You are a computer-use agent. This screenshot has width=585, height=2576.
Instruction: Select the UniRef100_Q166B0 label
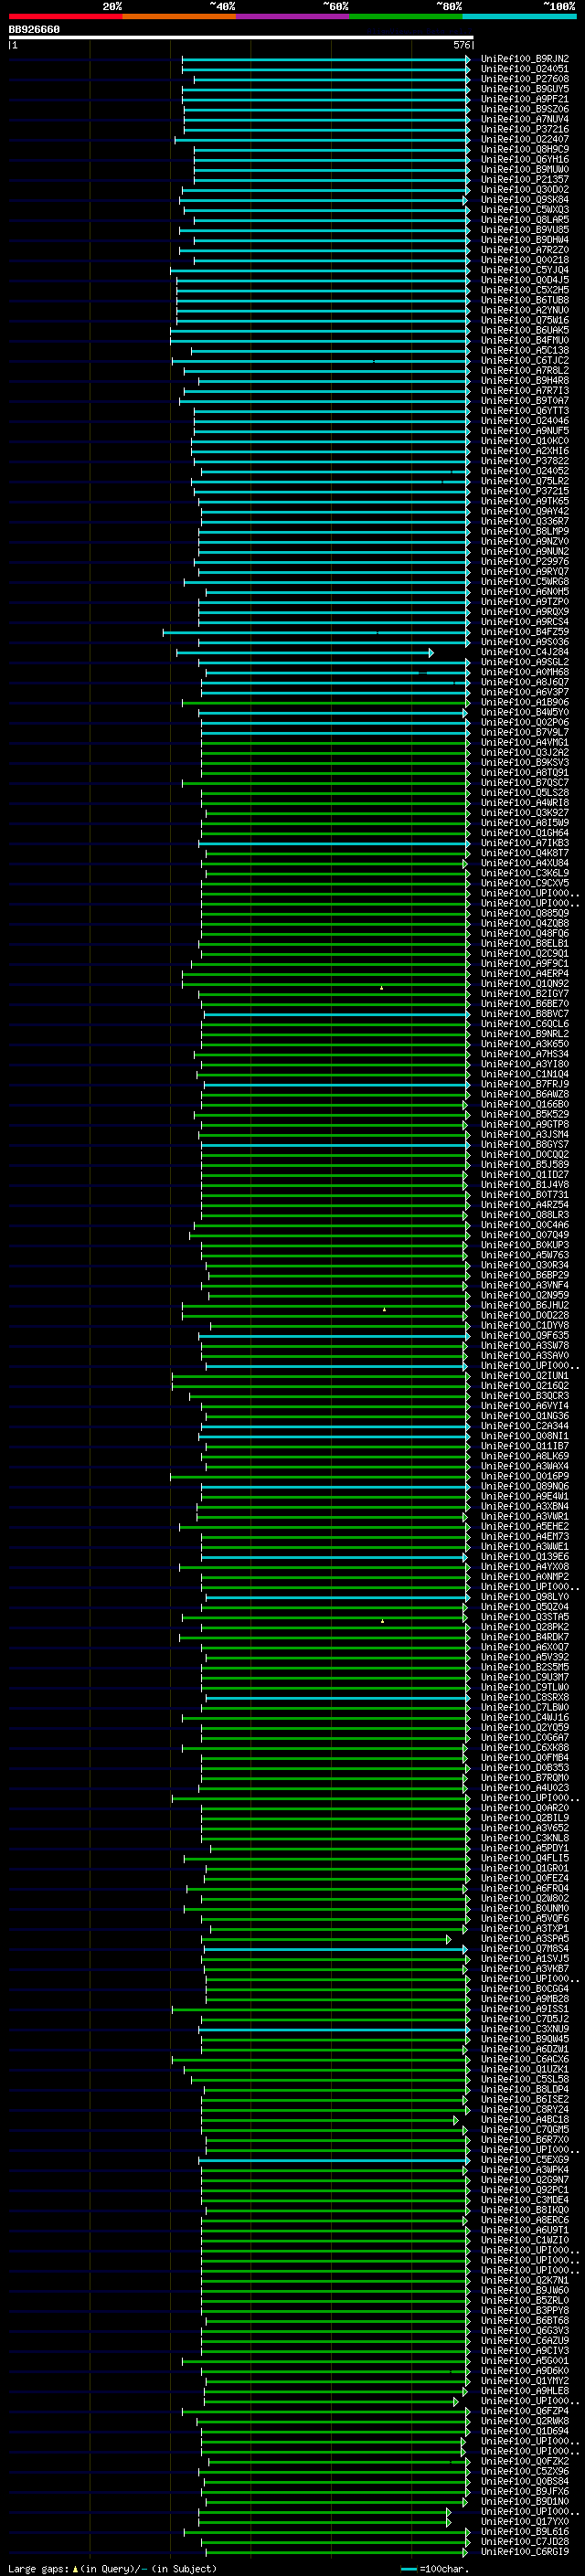point(525,1104)
